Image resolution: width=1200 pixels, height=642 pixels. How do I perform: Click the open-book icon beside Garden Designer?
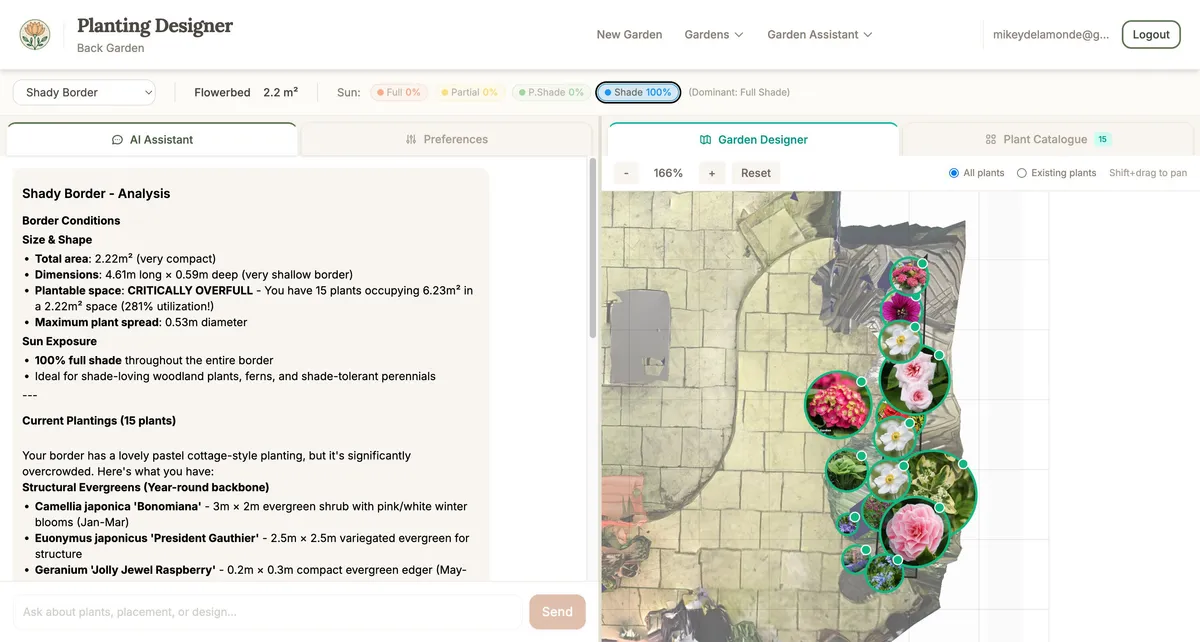[x=708, y=139]
